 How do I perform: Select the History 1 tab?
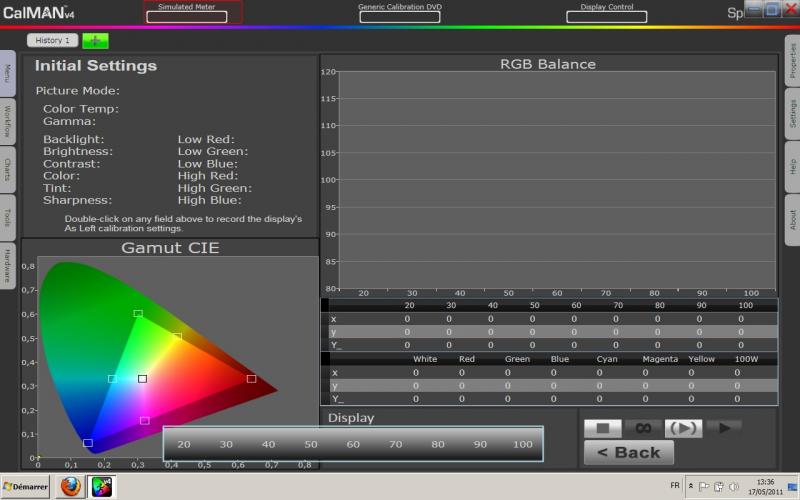click(x=53, y=40)
